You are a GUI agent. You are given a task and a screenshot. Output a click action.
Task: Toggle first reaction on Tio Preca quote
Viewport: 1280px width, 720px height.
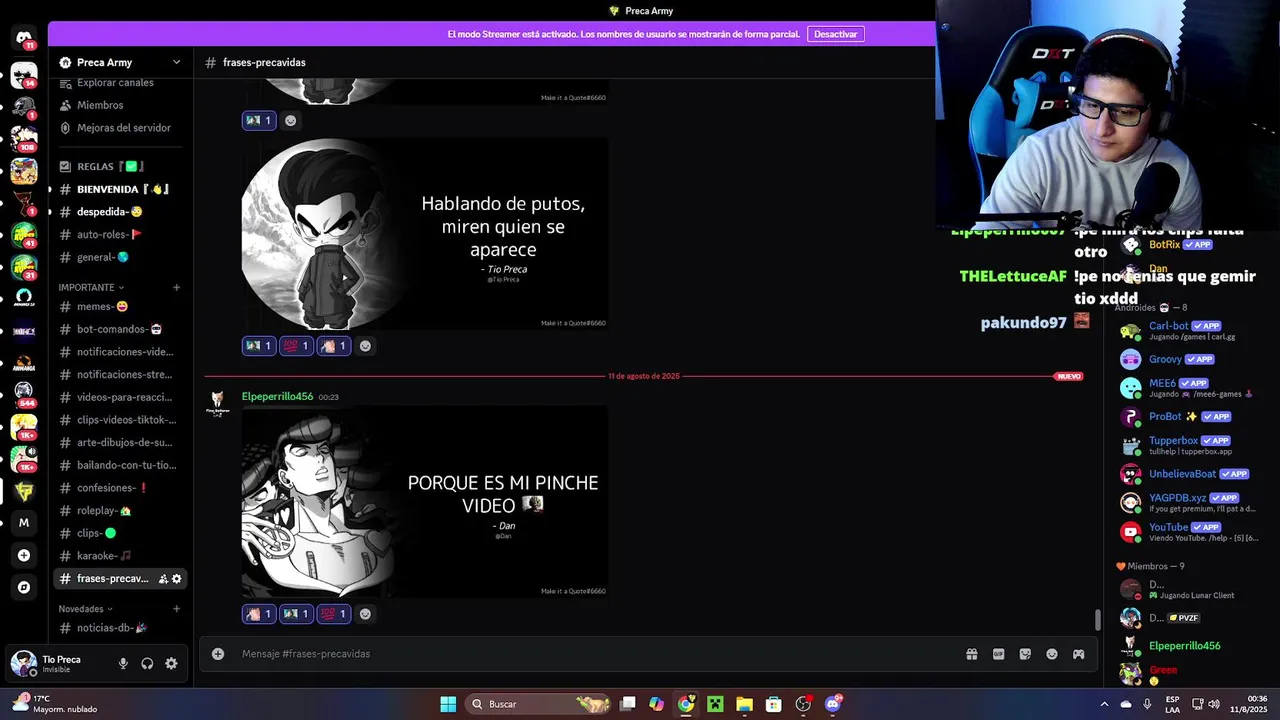pyautogui.click(x=259, y=346)
